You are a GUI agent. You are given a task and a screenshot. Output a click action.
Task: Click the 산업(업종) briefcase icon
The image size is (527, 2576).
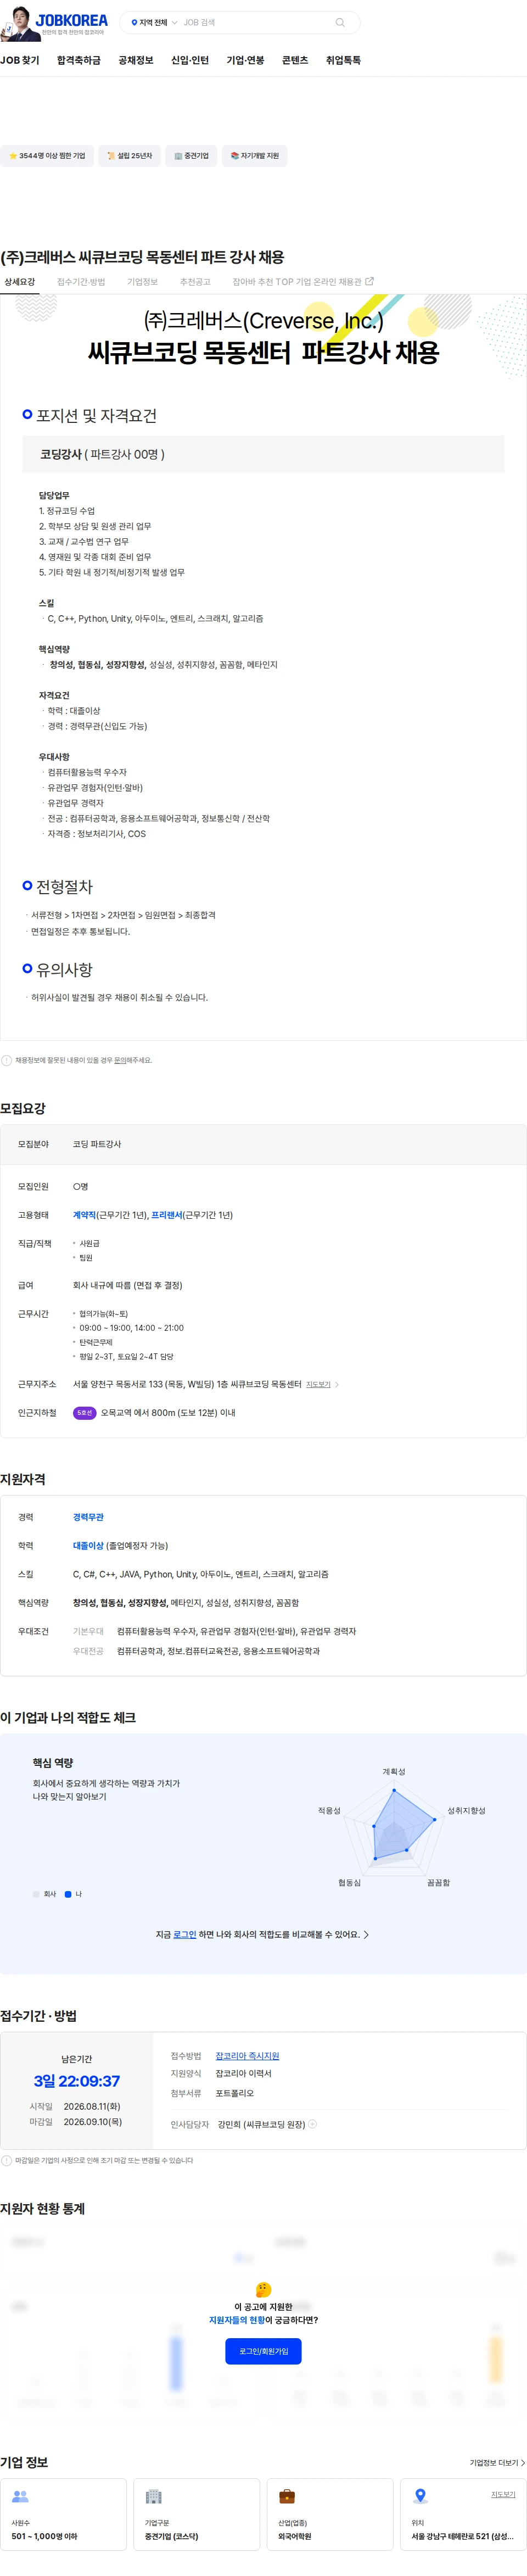tap(287, 2496)
